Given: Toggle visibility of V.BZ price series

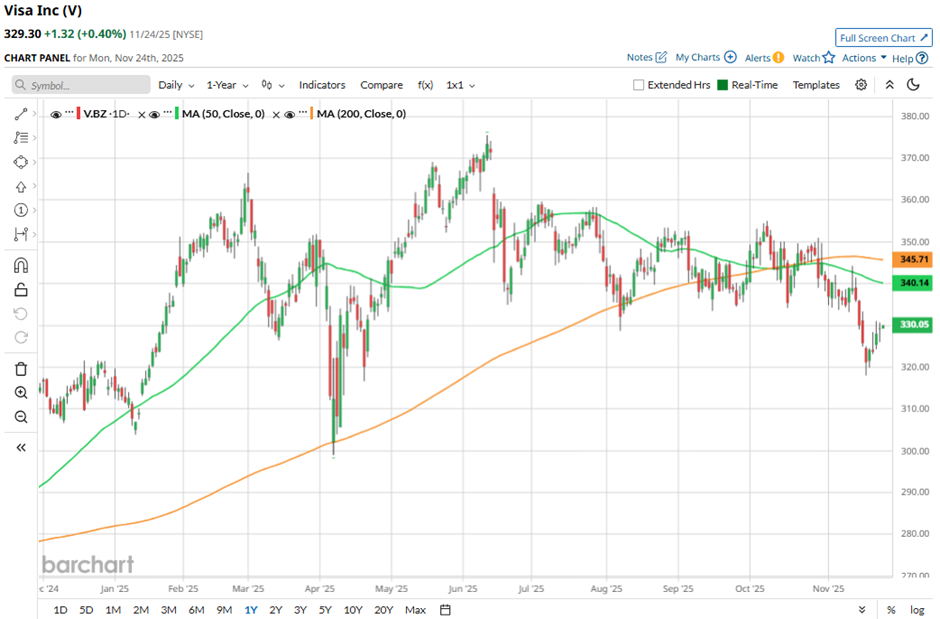Looking at the screenshot, I should (56, 114).
